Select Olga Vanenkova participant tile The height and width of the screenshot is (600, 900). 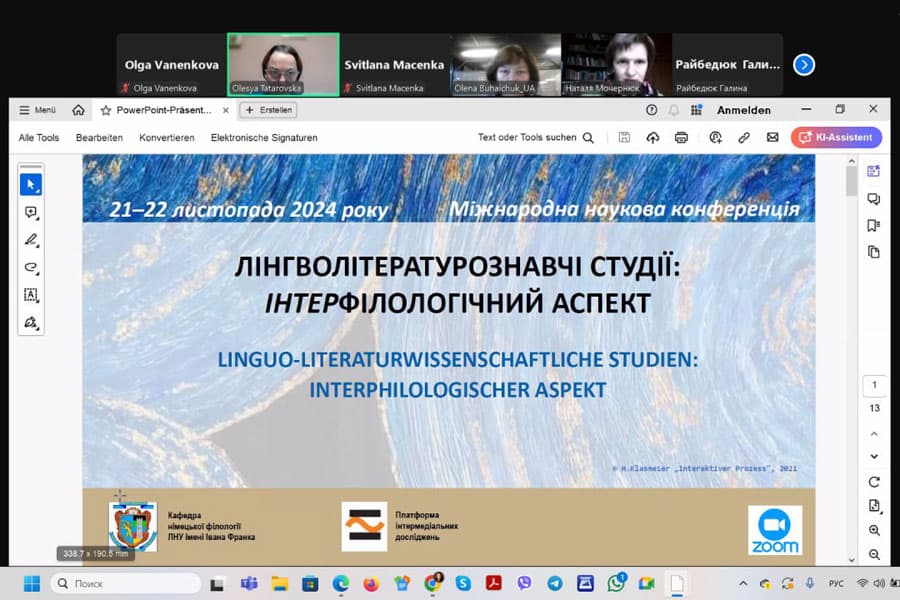coord(172,64)
